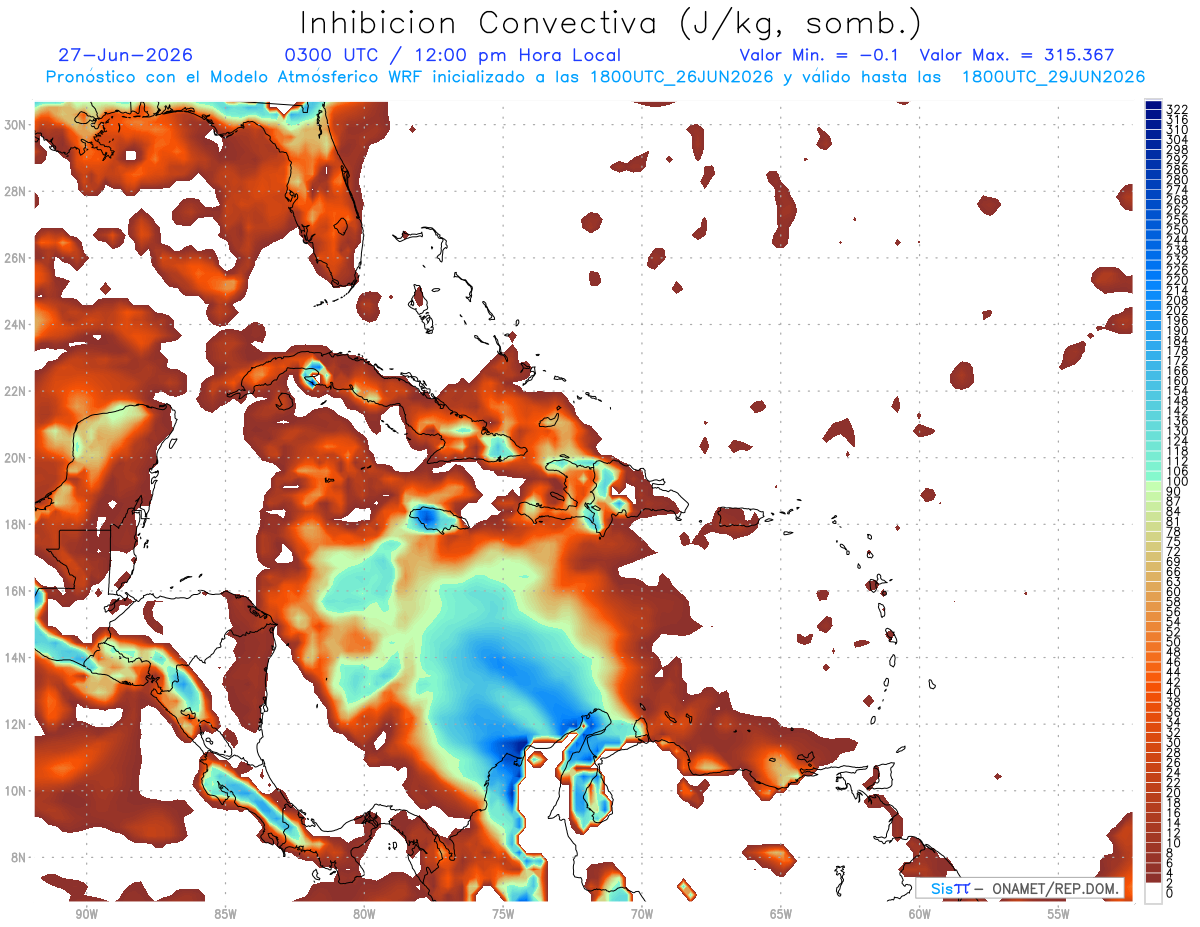
Task: Click the 70W longitude label
Action: coord(642,914)
